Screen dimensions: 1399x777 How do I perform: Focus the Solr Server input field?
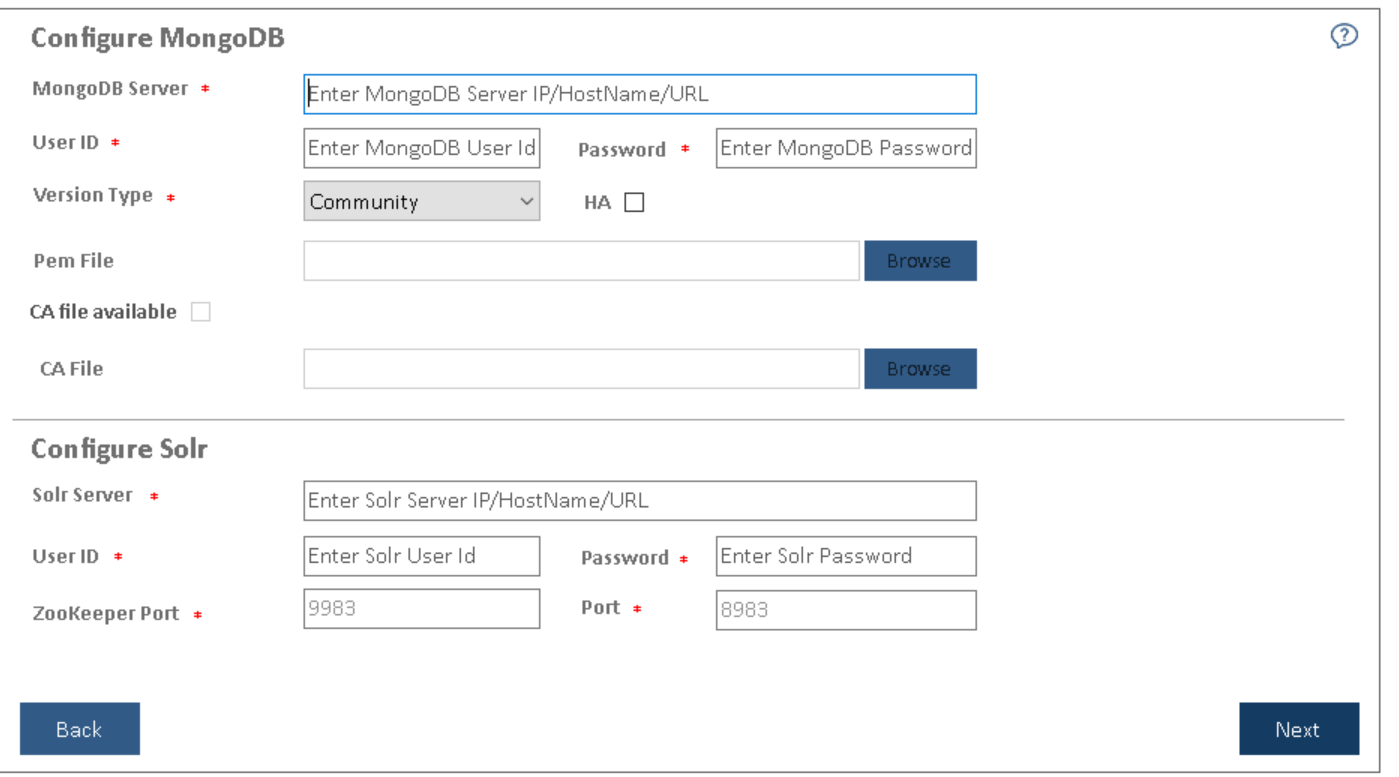pos(639,501)
